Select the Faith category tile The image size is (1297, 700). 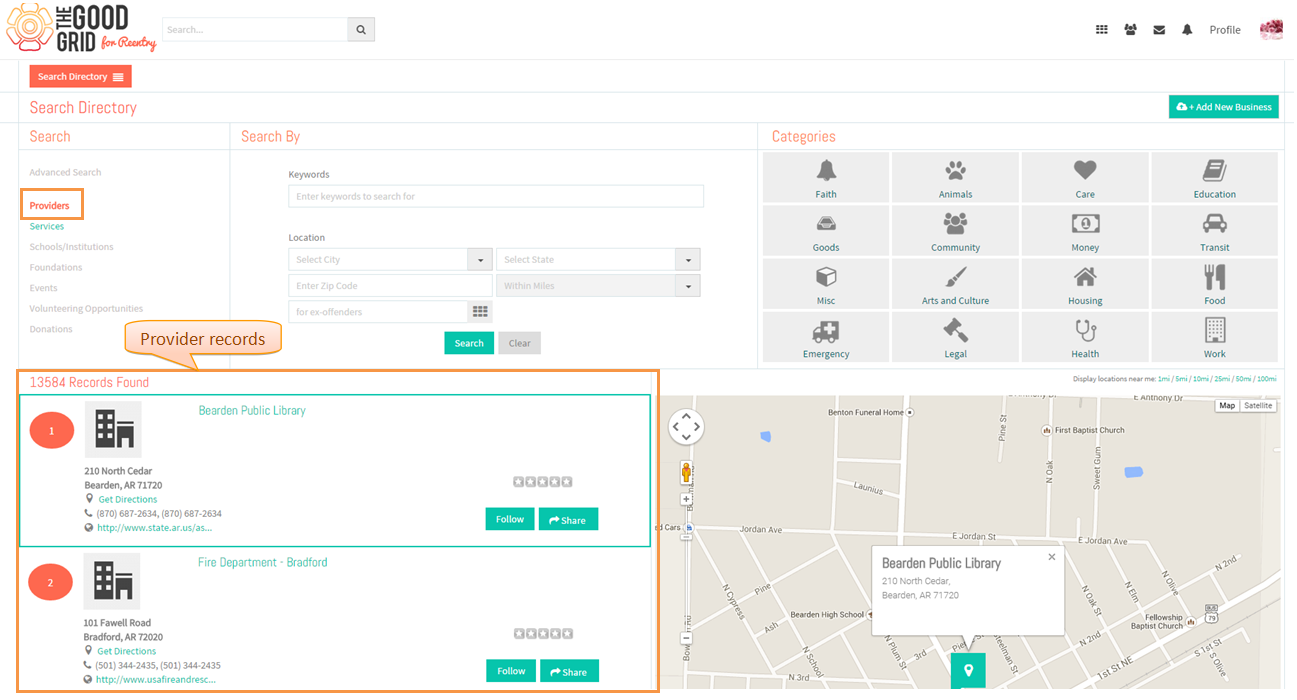point(826,177)
